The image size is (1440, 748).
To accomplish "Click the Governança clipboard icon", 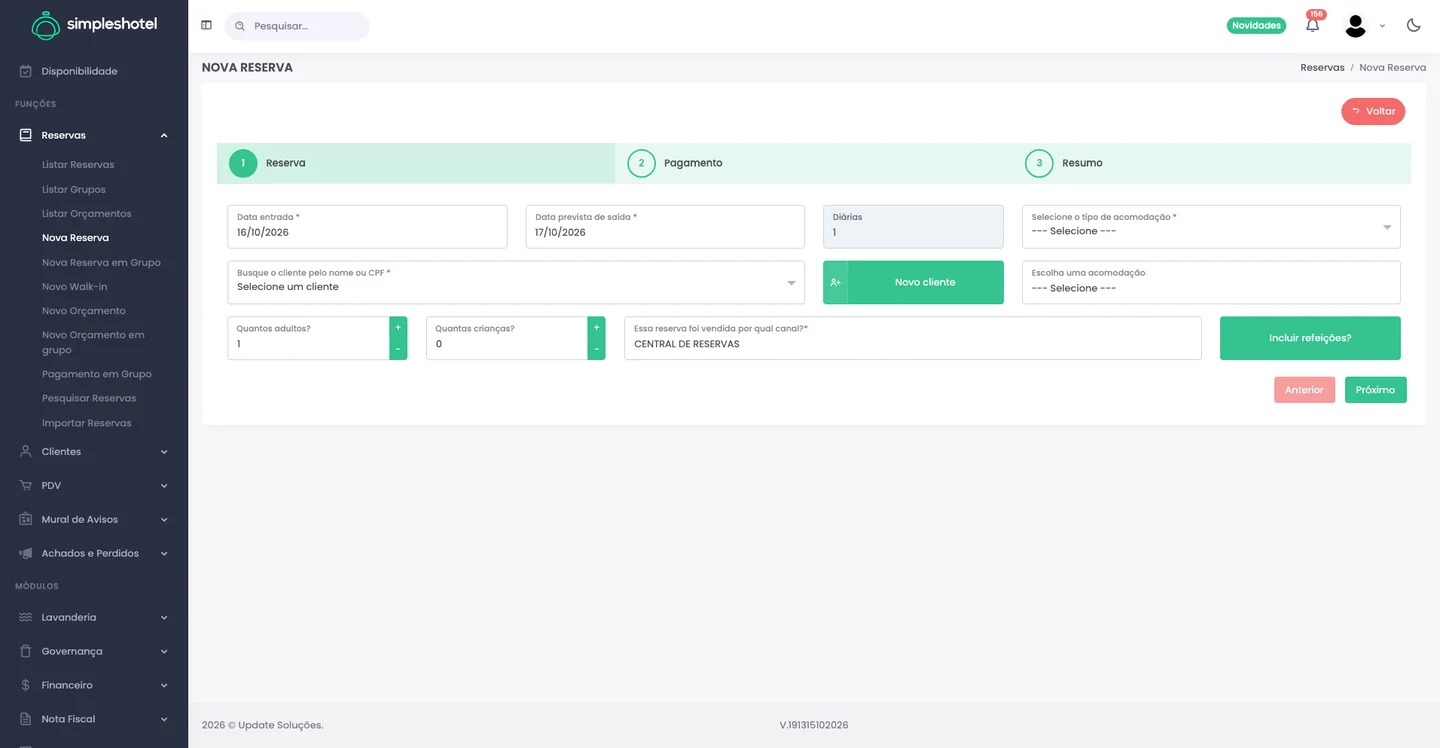I will coord(26,651).
